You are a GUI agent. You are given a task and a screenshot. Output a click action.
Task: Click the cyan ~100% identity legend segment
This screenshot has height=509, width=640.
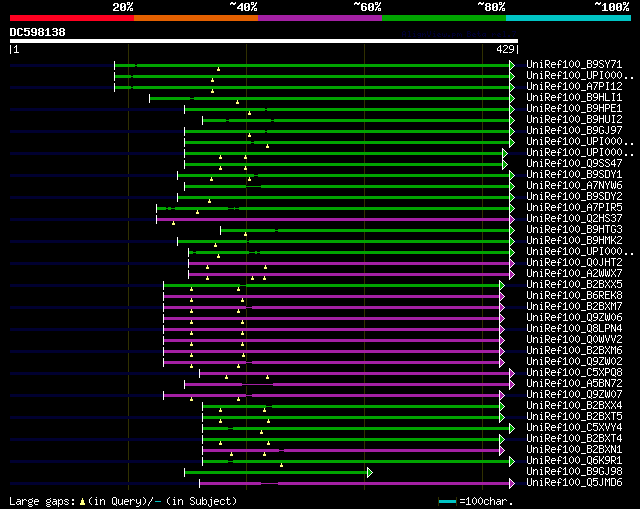pyautogui.click(x=569, y=18)
